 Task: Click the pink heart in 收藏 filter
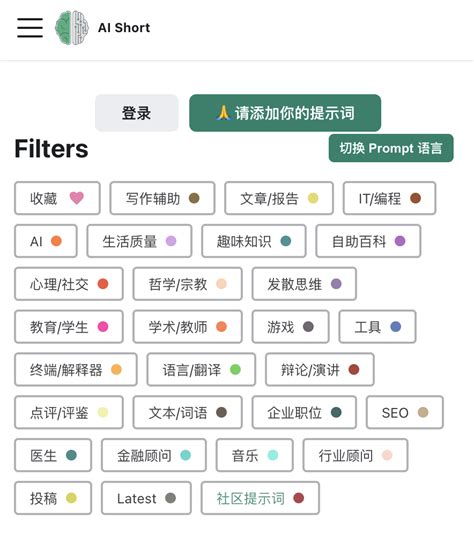pos(77,198)
